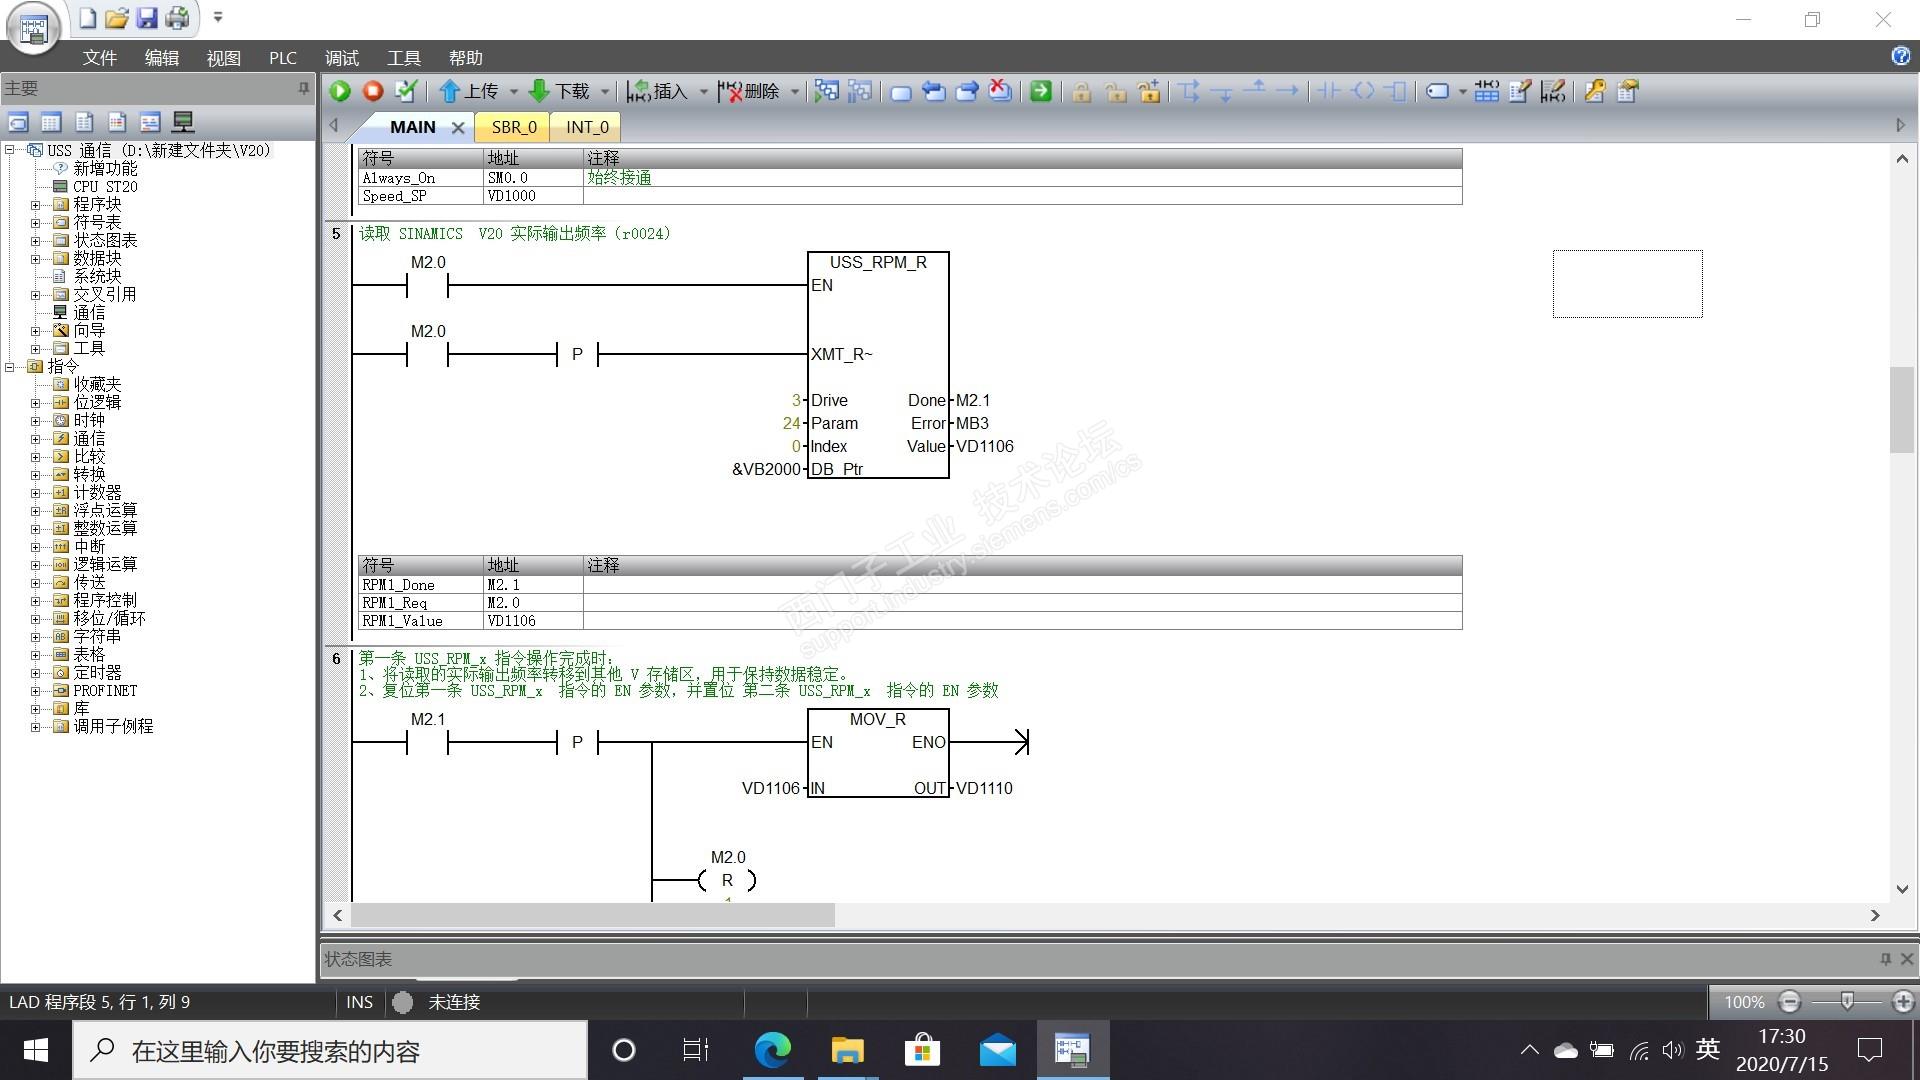Expand the 位逻辑 instruction folder
Viewport: 1920px width, 1080px height.
coord(35,403)
